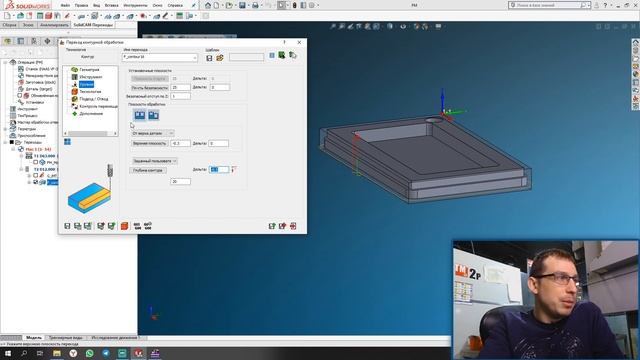Click the Rebuild traffic-light icon

(294, 5)
